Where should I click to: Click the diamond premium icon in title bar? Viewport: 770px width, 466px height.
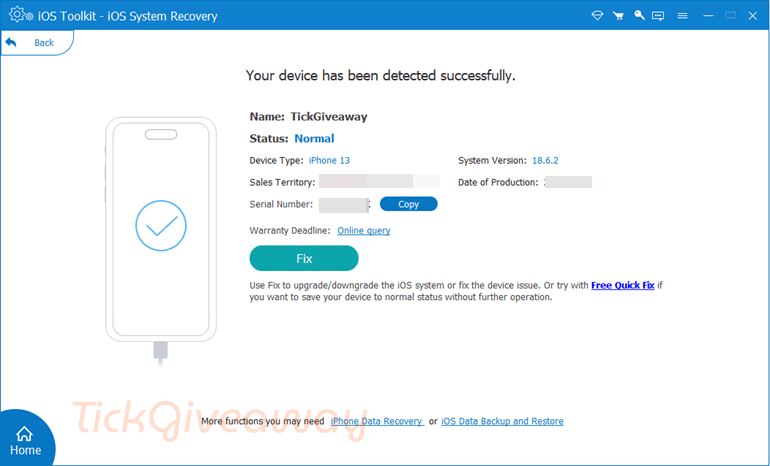click(x=597, y=16)
